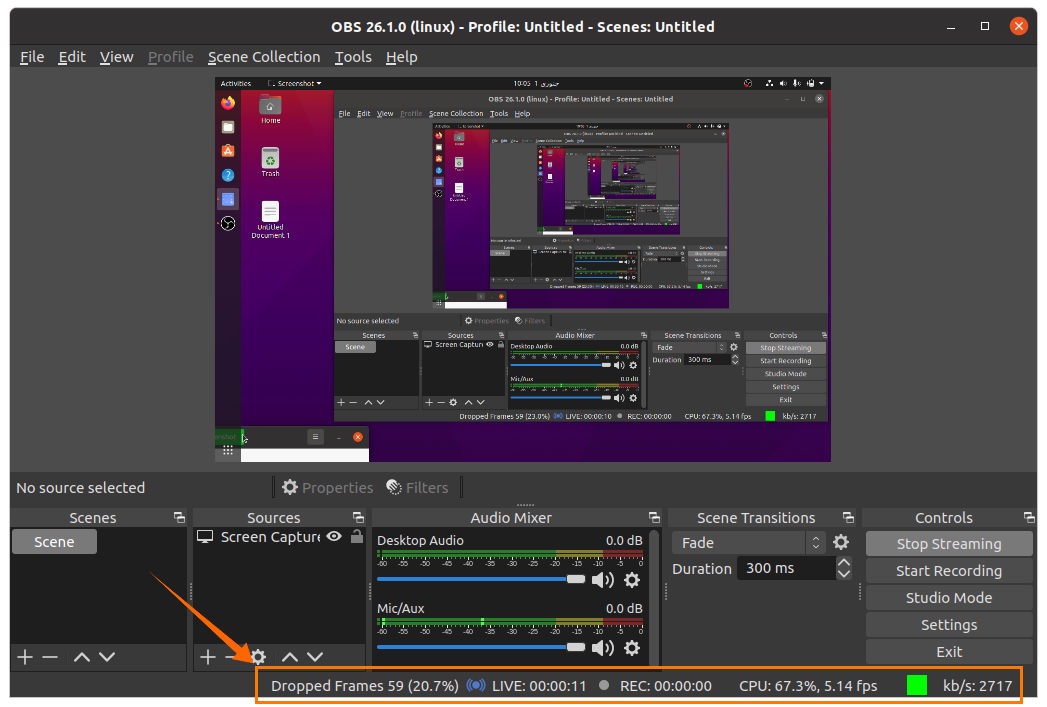Open Mic/Aux settings gear

click(632, 648)
